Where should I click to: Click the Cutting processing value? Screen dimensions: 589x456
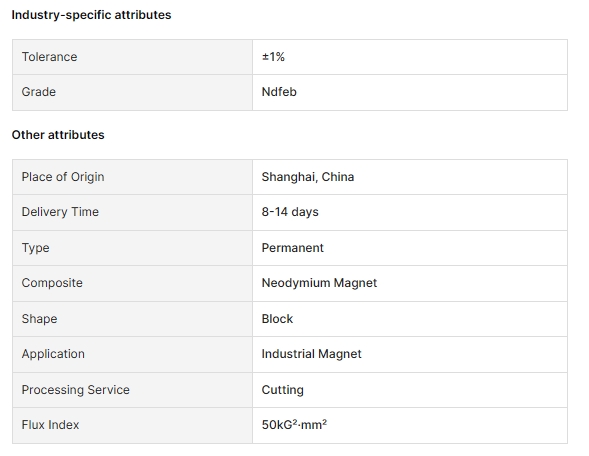tap(282, 390)
